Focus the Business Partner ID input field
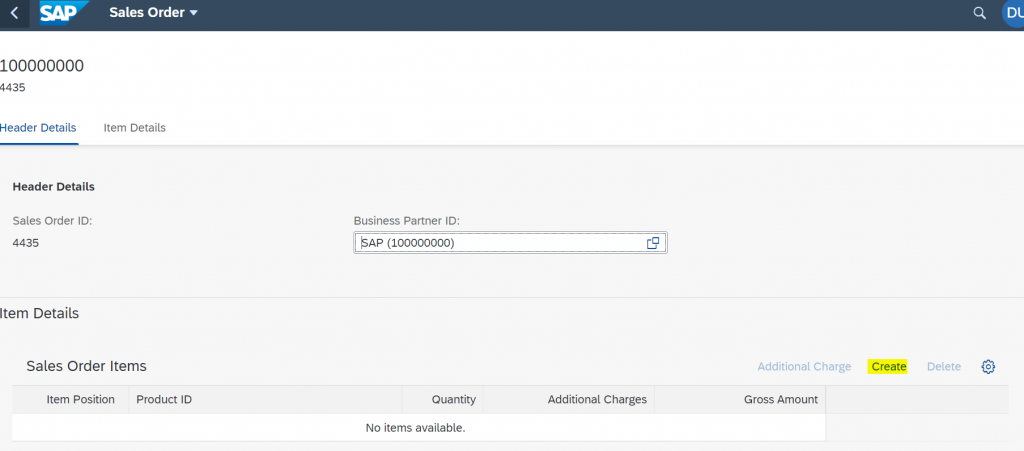Image resolution: width=1024 pixels, height=451 pixels. coord(510,243)
